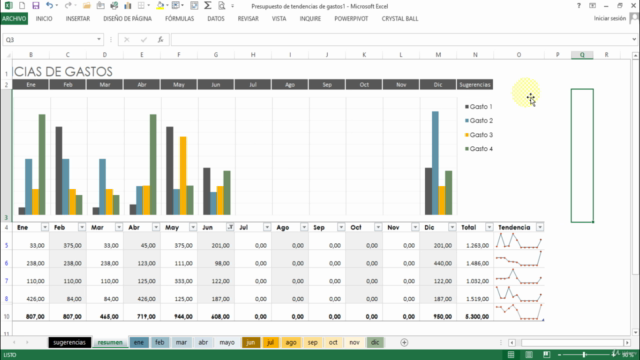Redo the last undone action
Image resolution: width=640 pixels, height=360 pixels.
tap(68, 6)
